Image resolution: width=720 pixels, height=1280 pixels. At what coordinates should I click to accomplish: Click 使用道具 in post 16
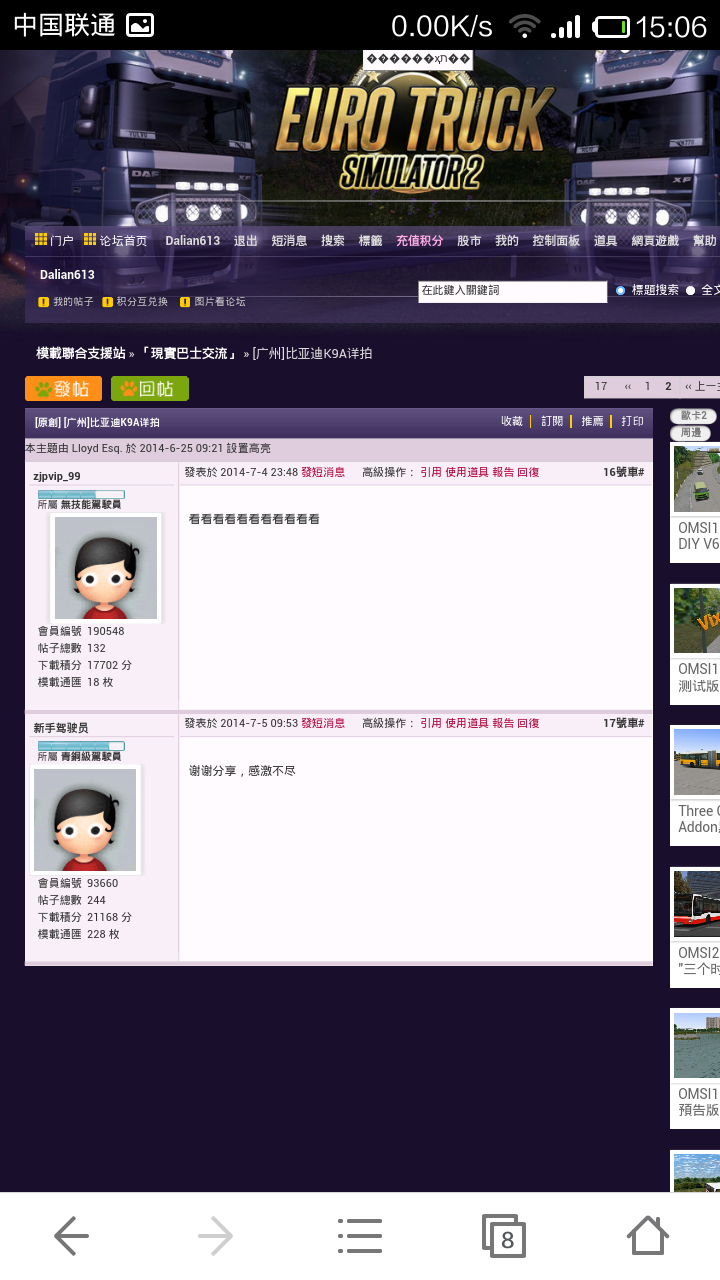click(467, 472)
